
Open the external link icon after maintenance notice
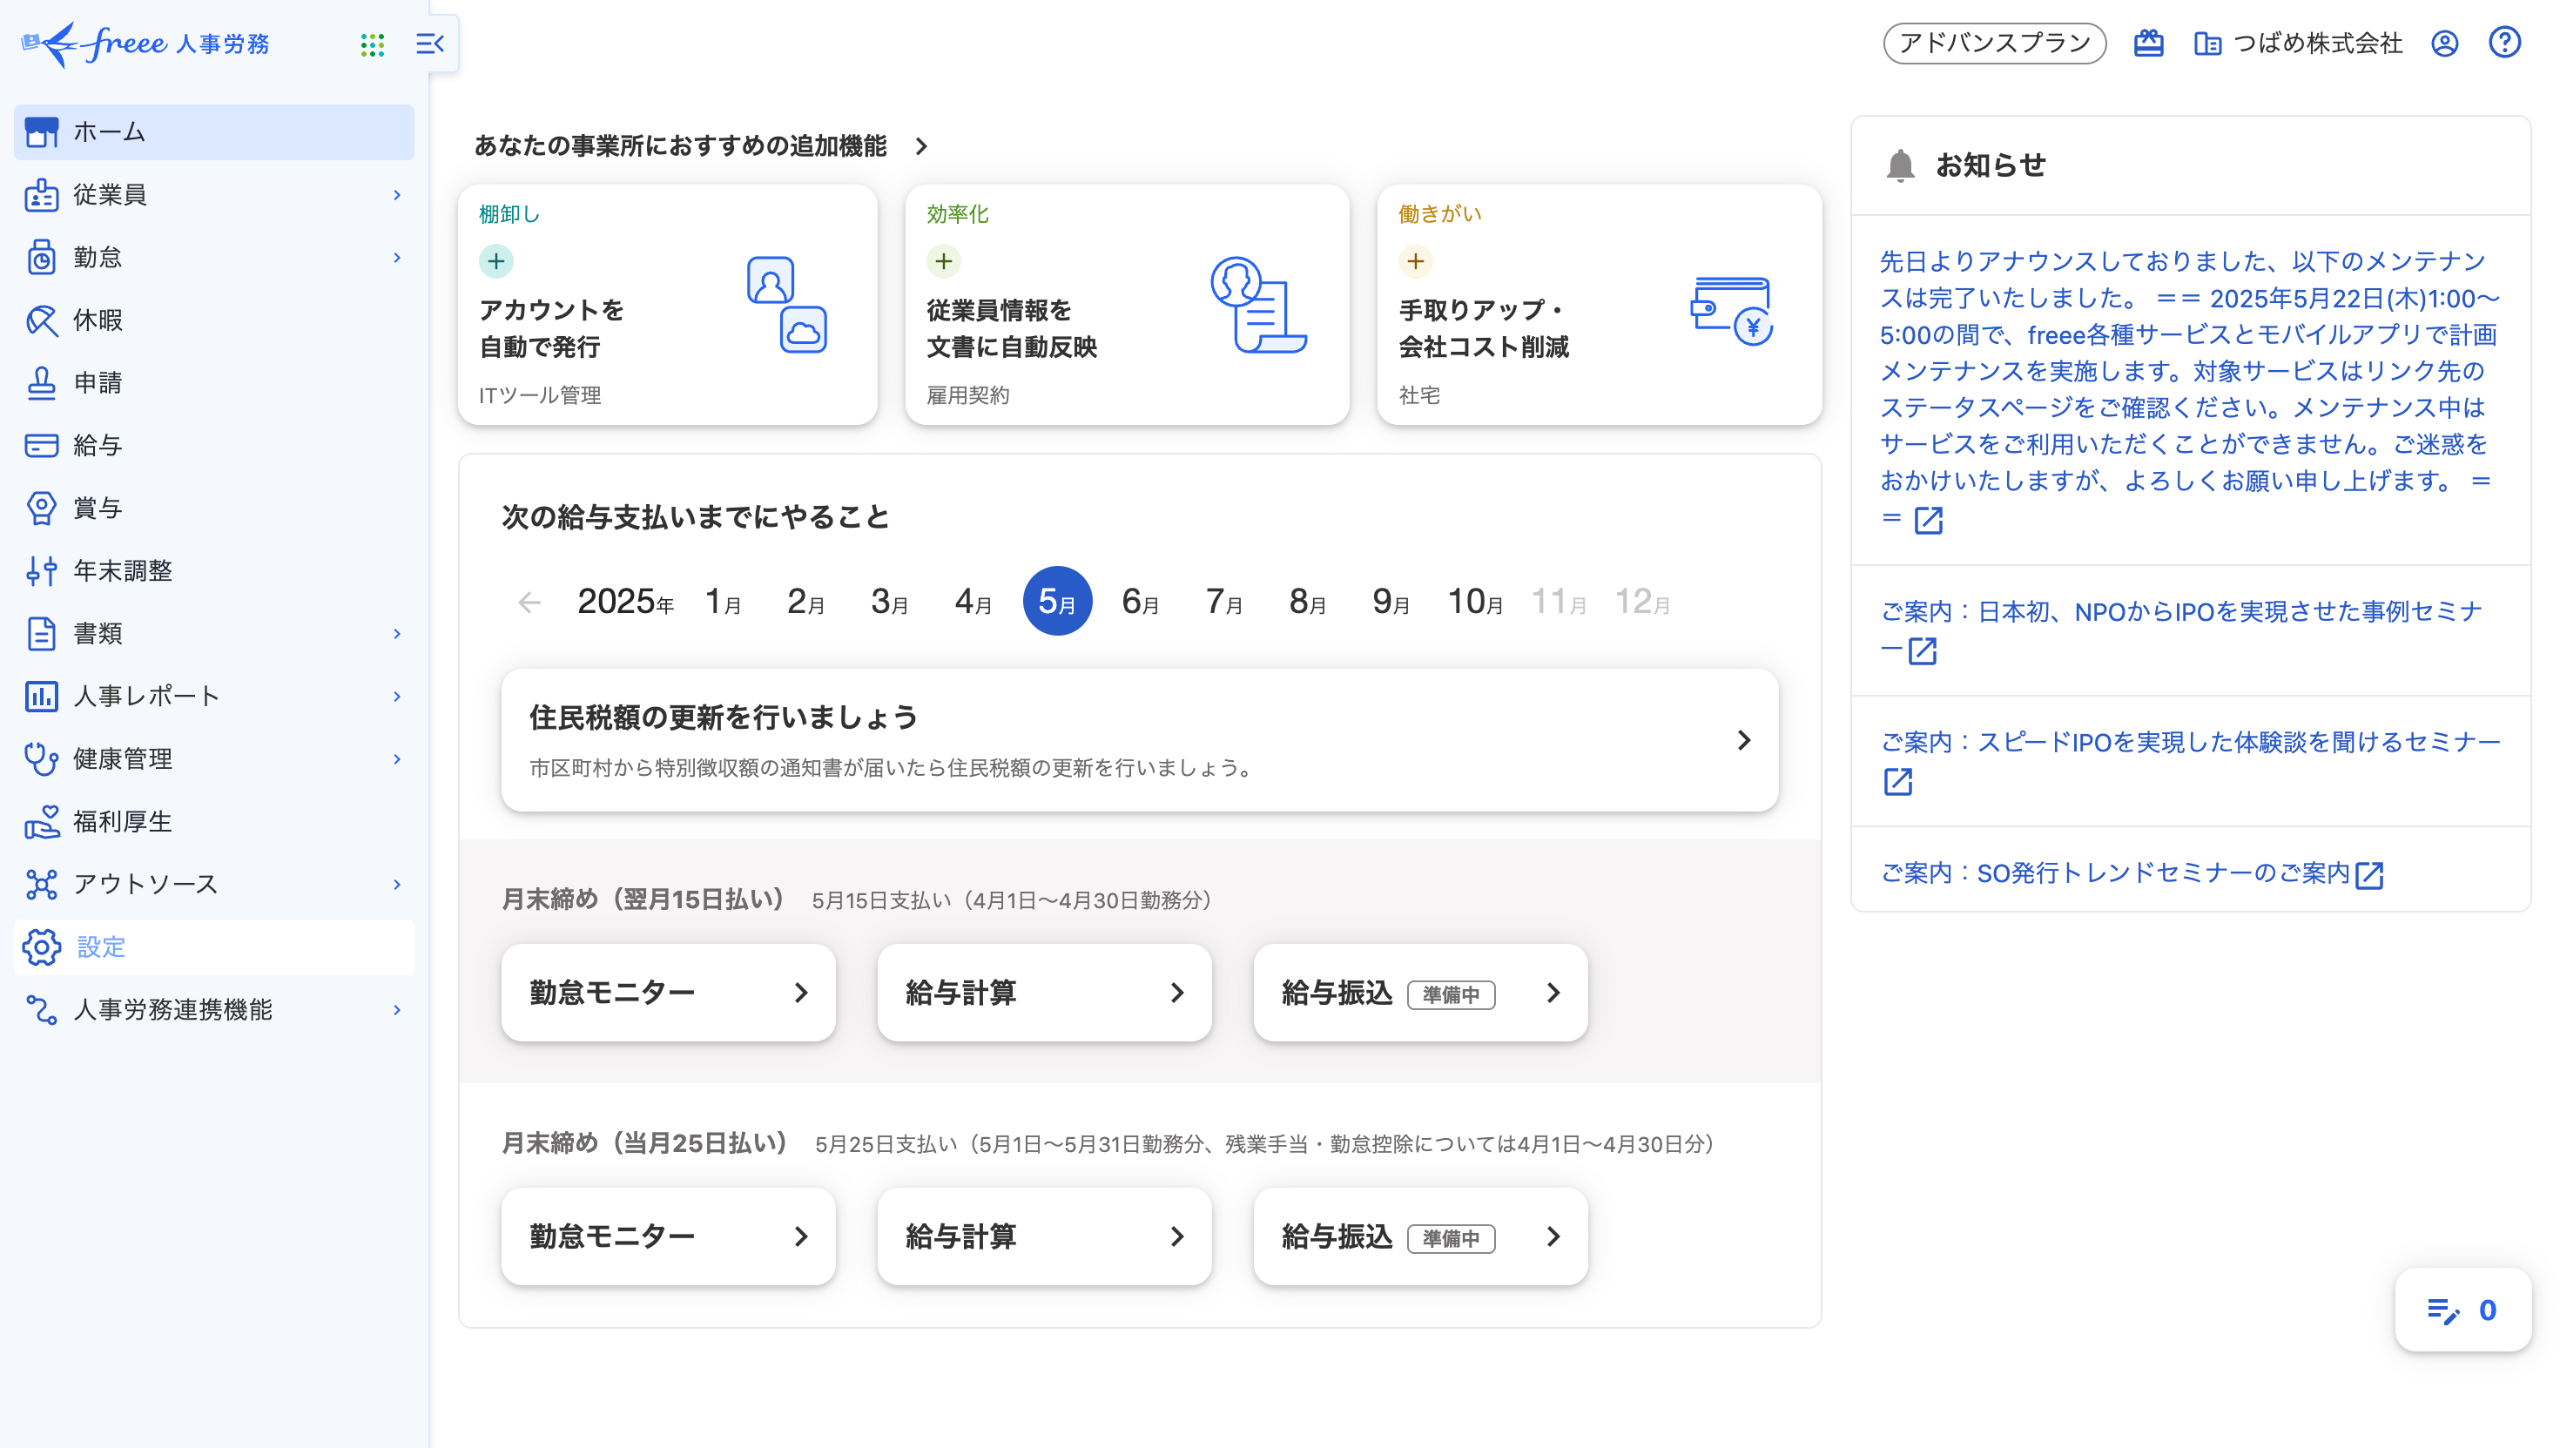point(1928,520)
